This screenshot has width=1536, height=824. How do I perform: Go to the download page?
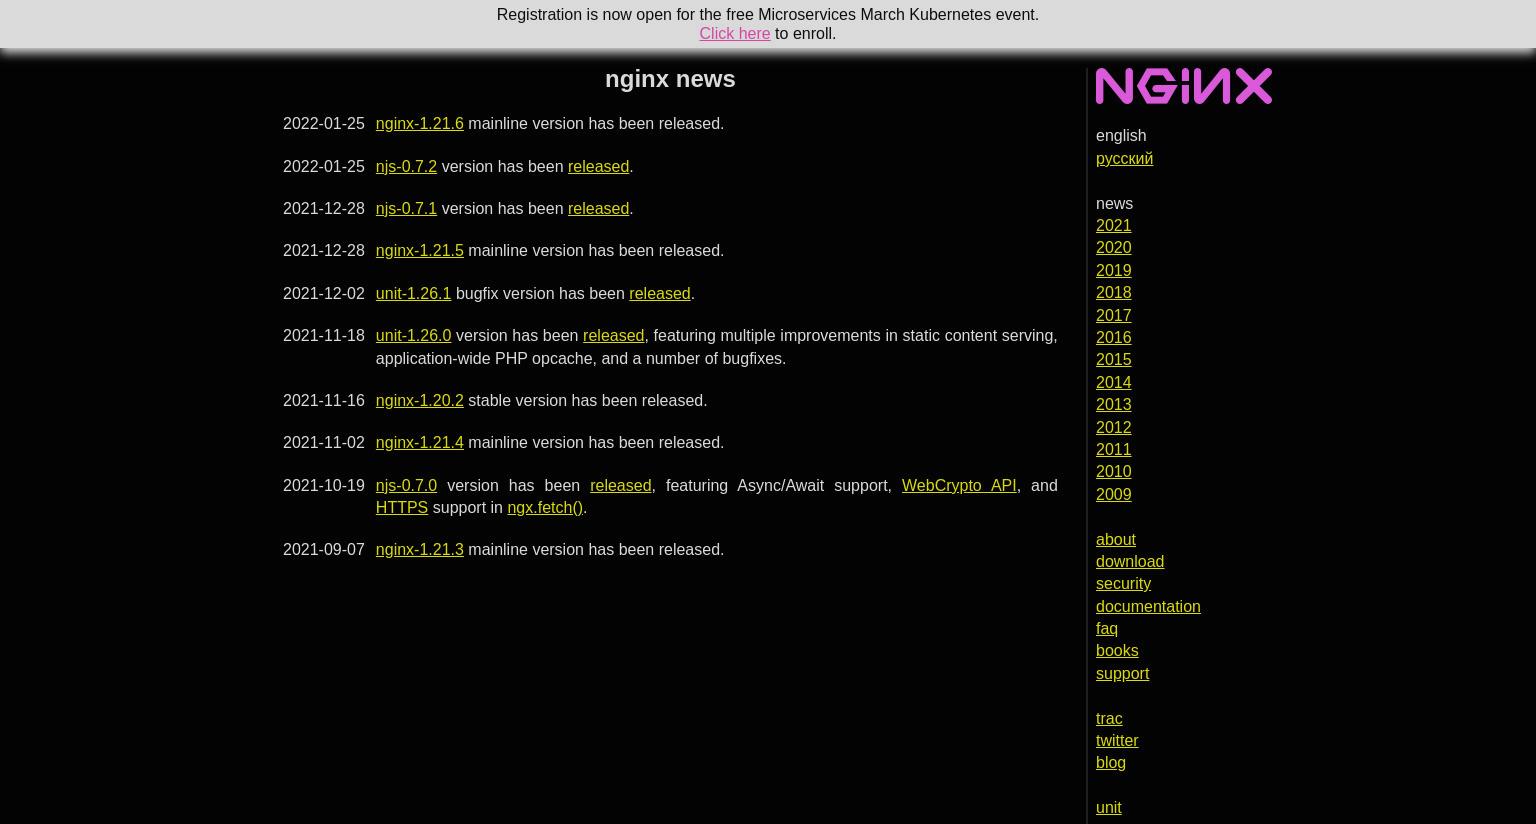point(1129,561)
